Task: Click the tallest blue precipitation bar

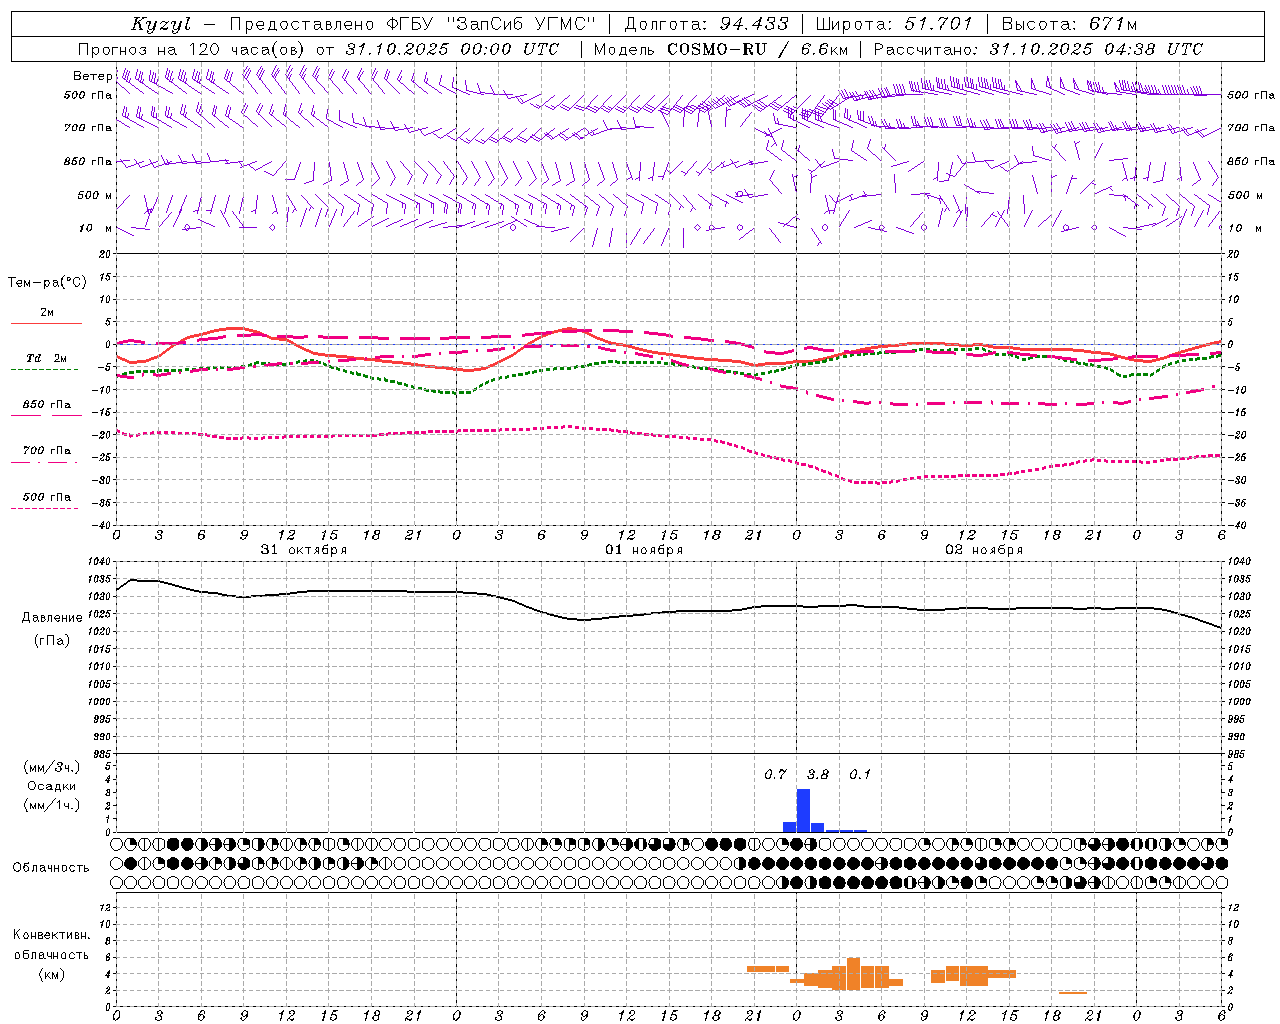Action: [803, 810]
